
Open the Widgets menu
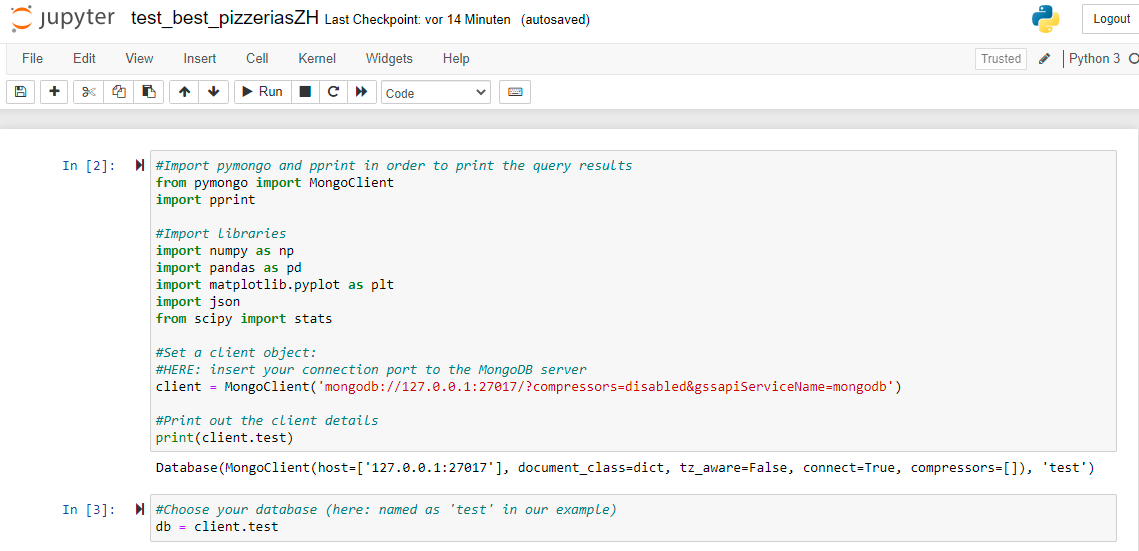389,59
